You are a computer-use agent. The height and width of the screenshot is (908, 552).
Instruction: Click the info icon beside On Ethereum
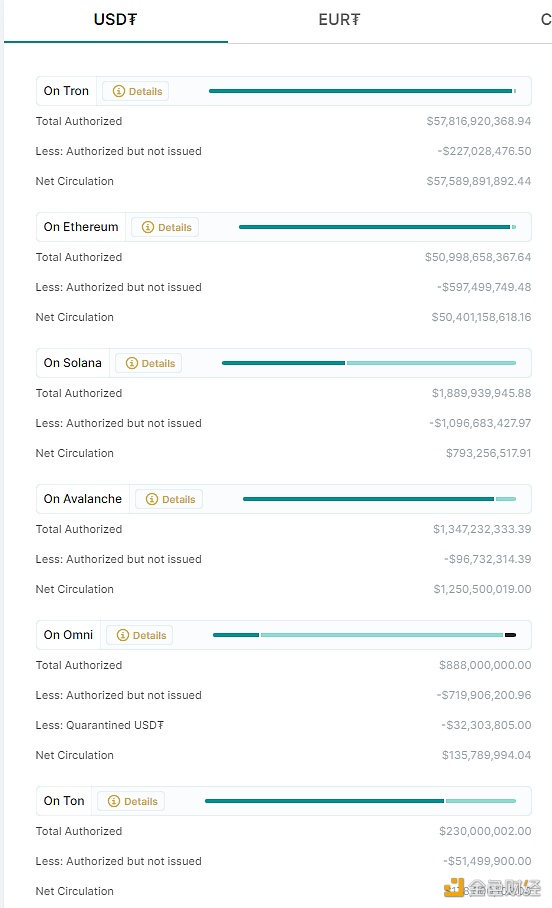tap(148, 228)
